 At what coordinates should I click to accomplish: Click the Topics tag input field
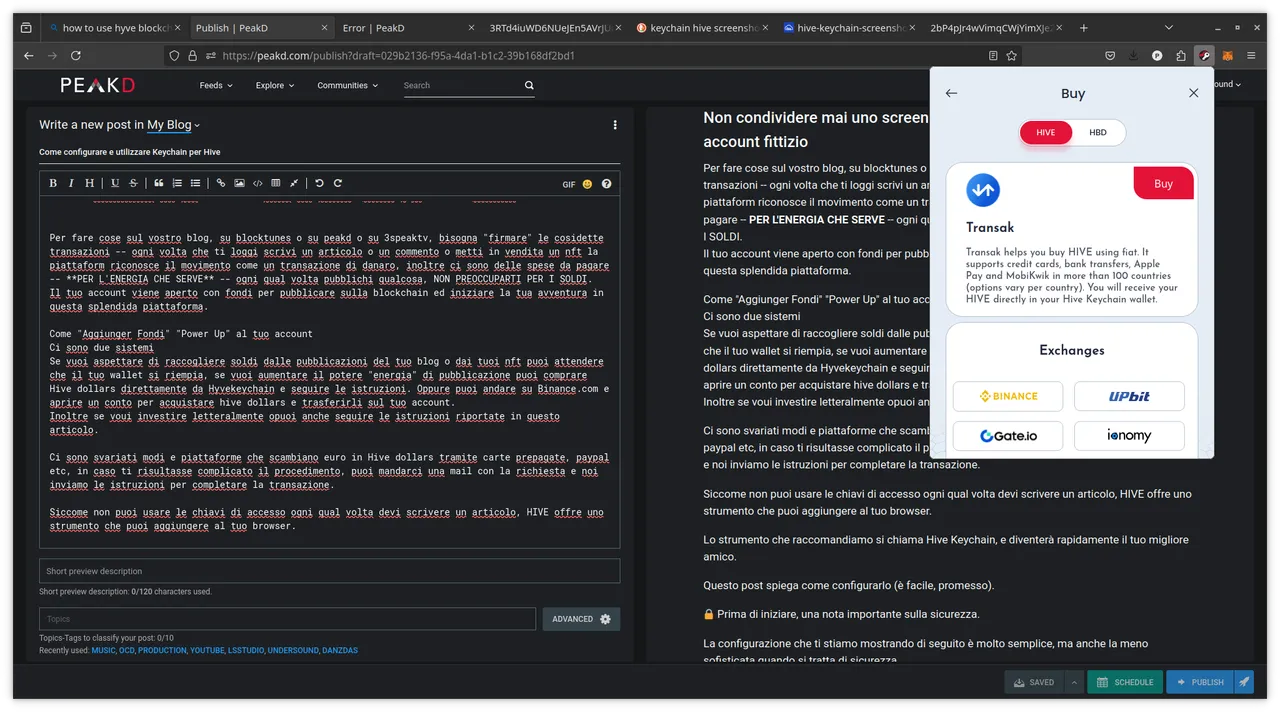pos(287,619)
